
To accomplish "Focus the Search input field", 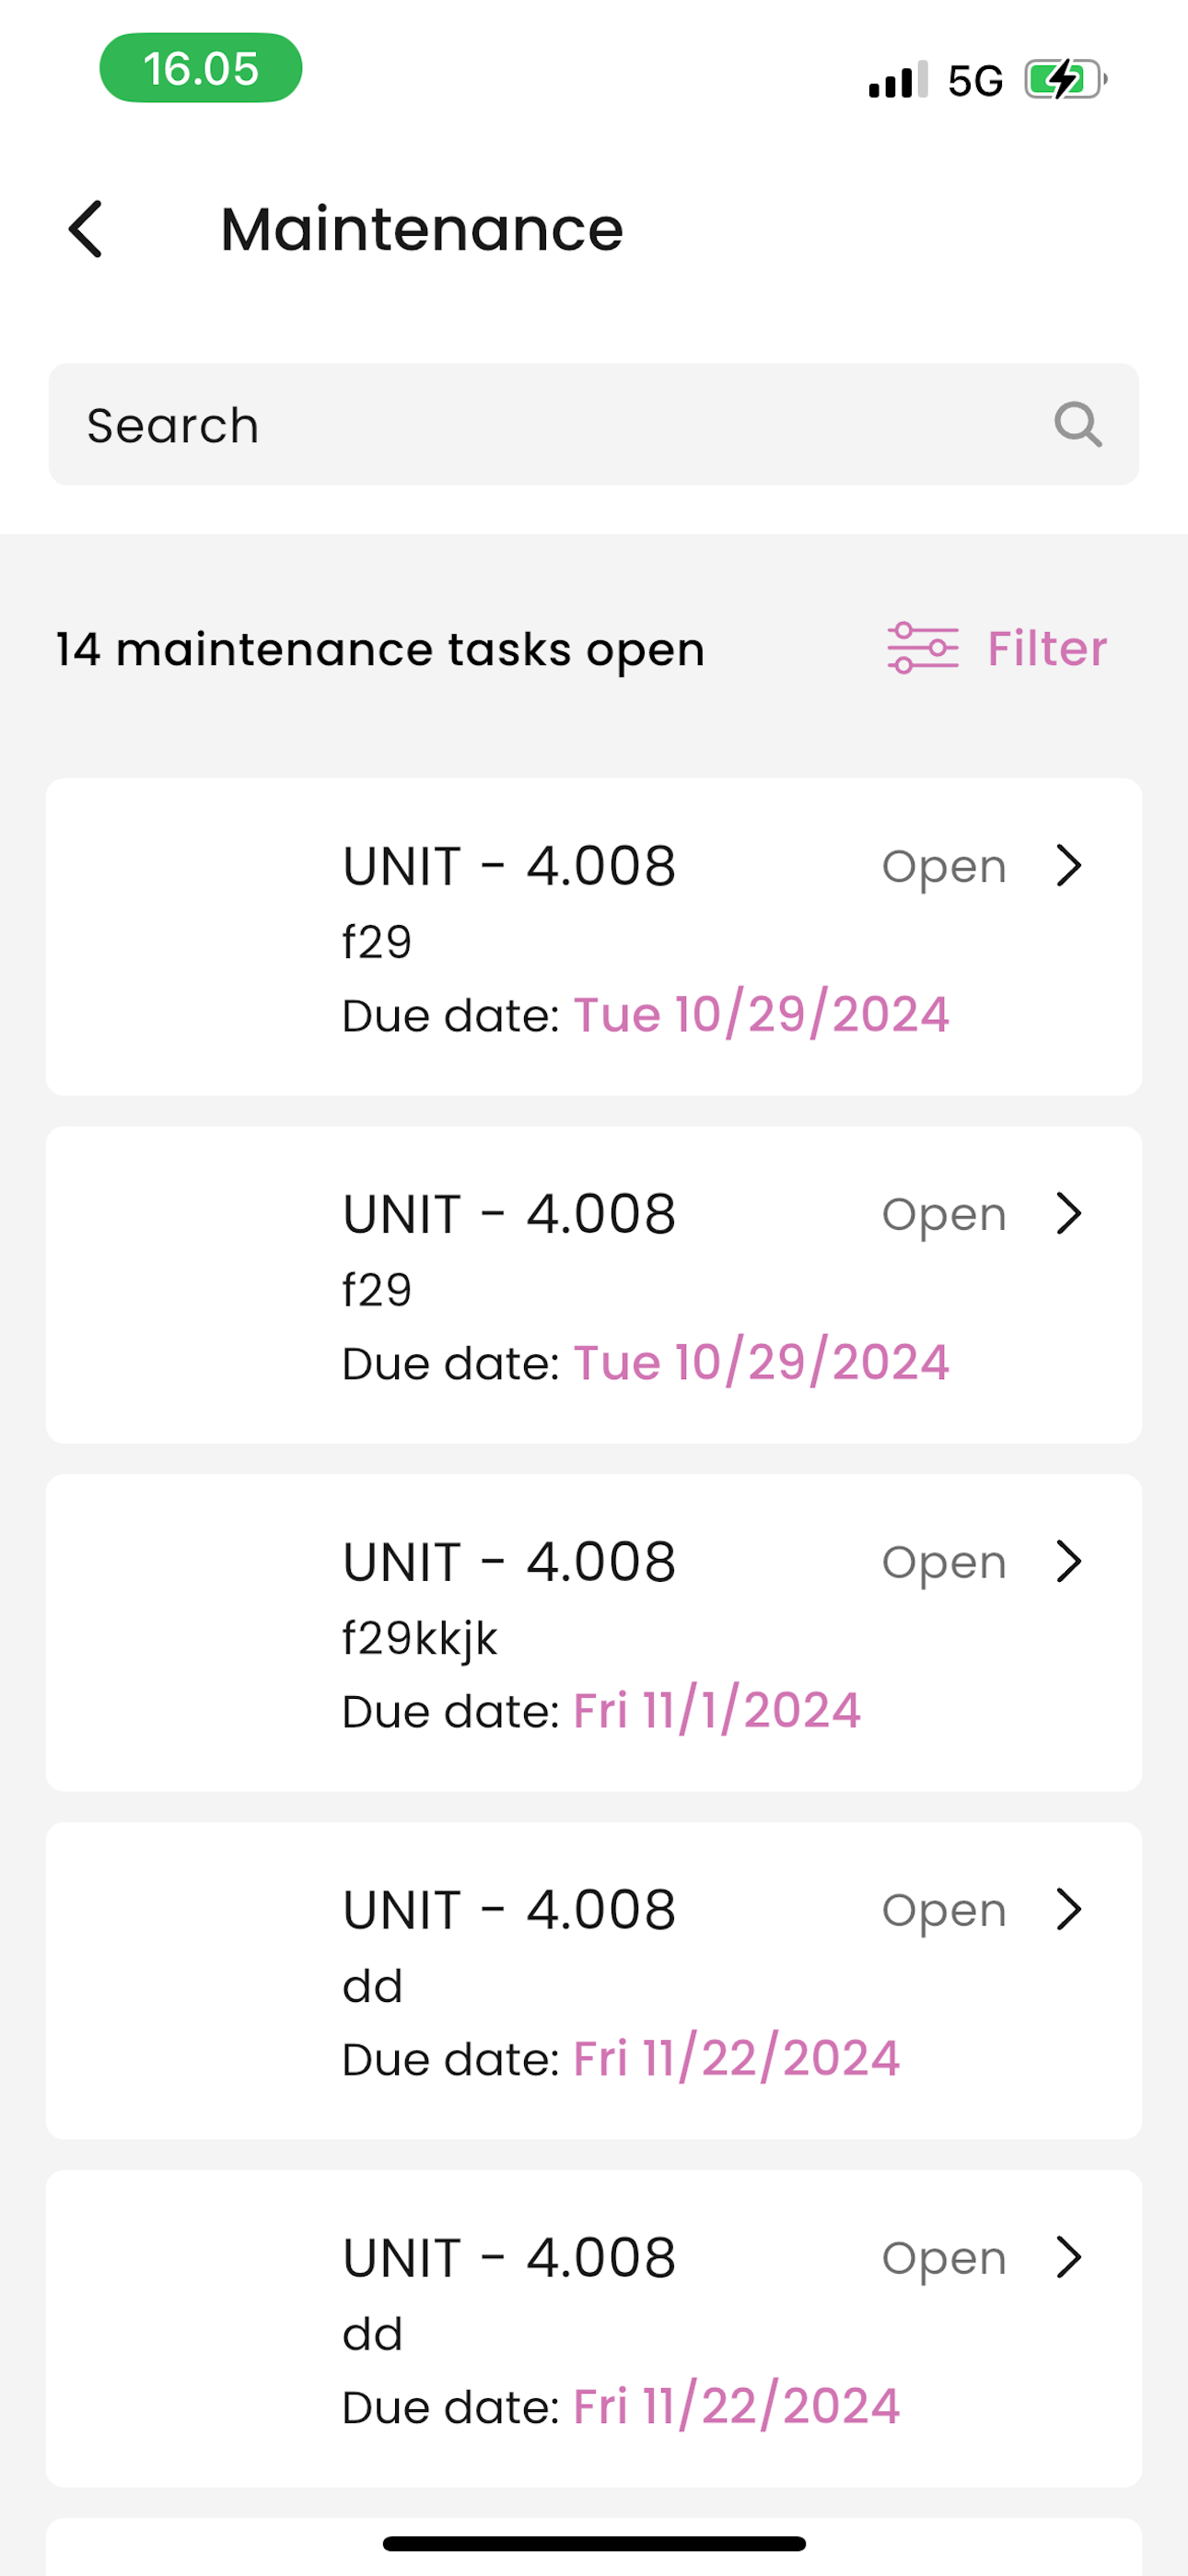I will [594, 424].
